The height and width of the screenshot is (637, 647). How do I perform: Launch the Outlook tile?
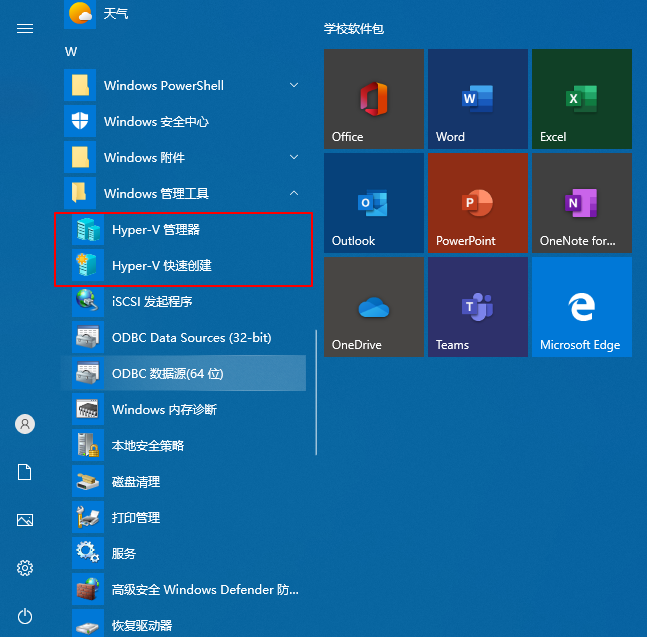tap(373, 203)
